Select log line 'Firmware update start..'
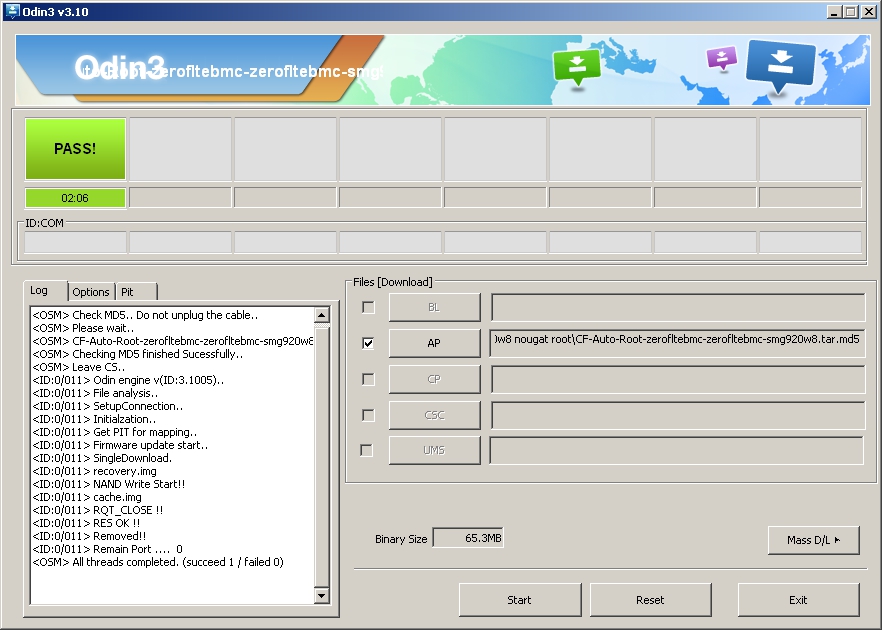This screenshot has width=882, height=630. click(x=120, y=445)
